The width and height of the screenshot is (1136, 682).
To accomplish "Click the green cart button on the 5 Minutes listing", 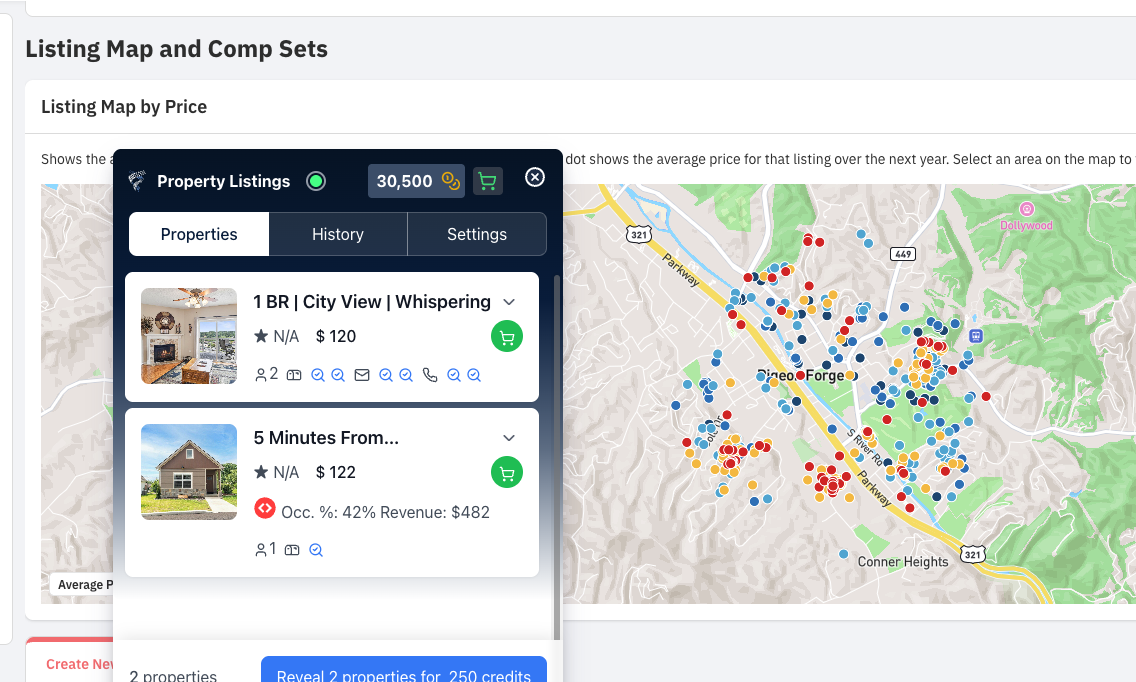I will (x=507, y=472).
